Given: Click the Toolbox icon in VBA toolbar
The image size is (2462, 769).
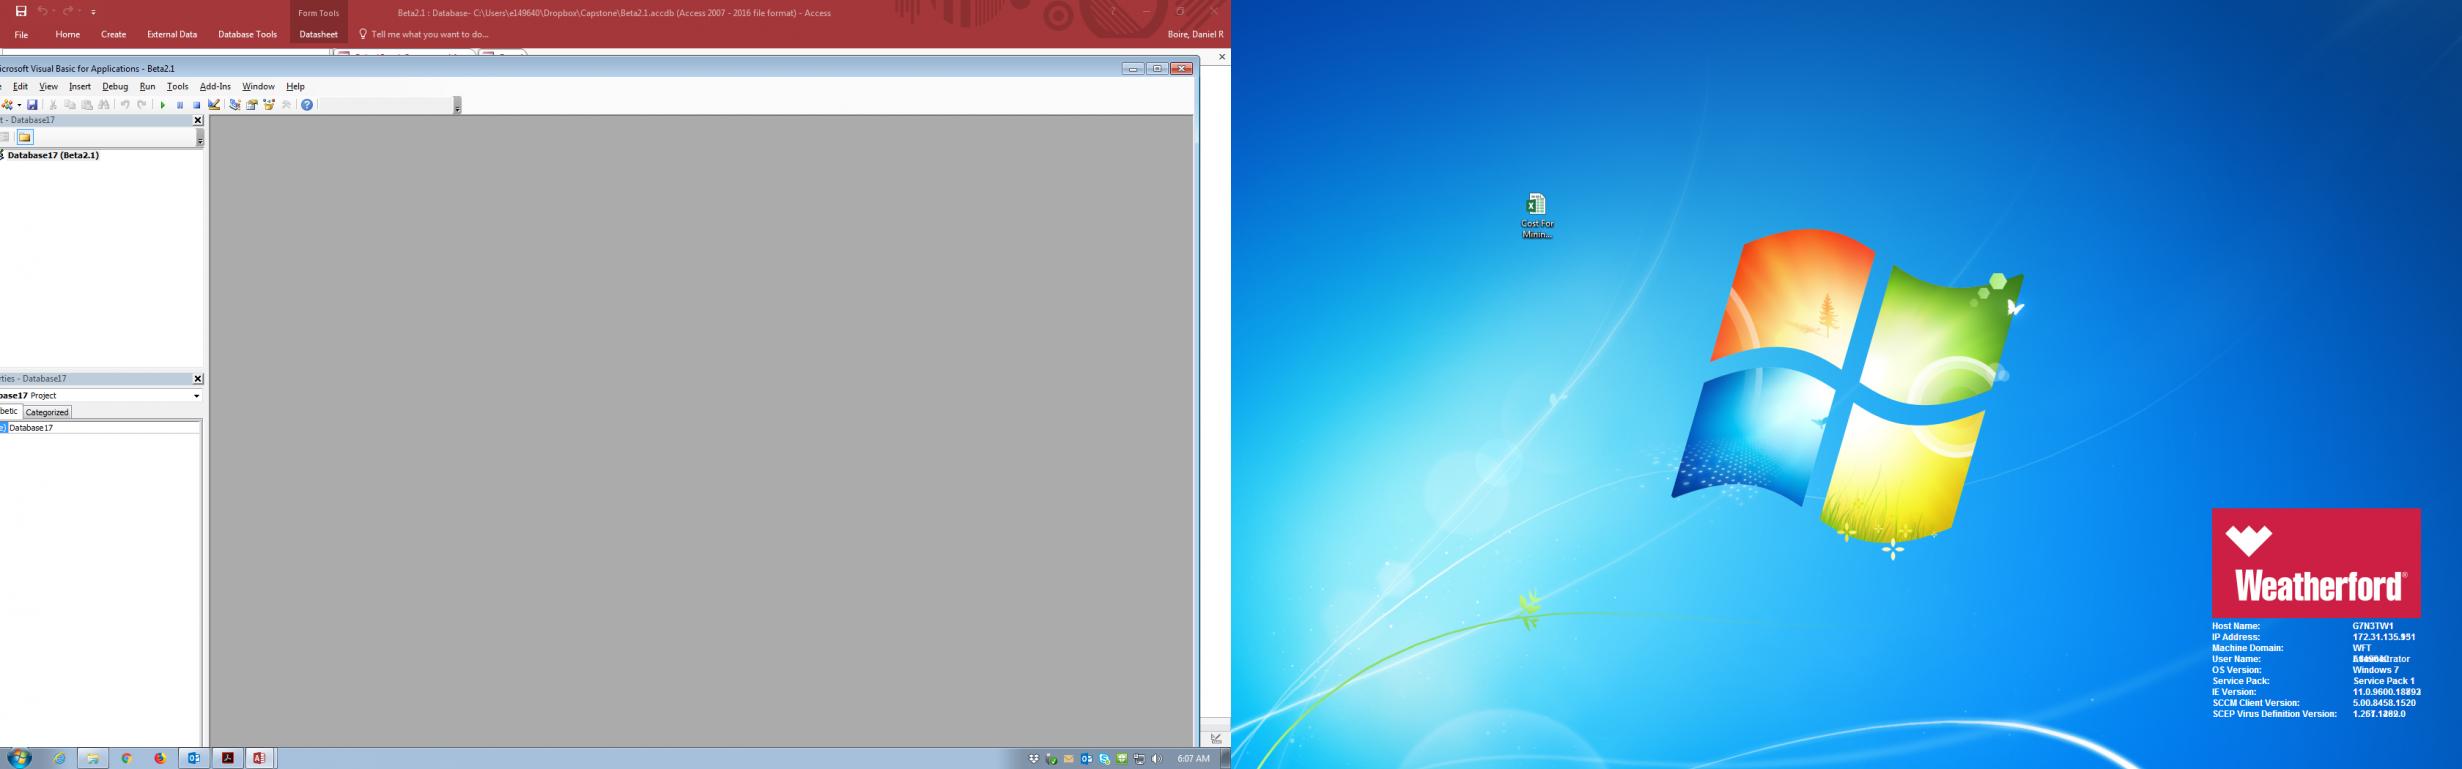Looking at the screenshot, I should point(286,105).
